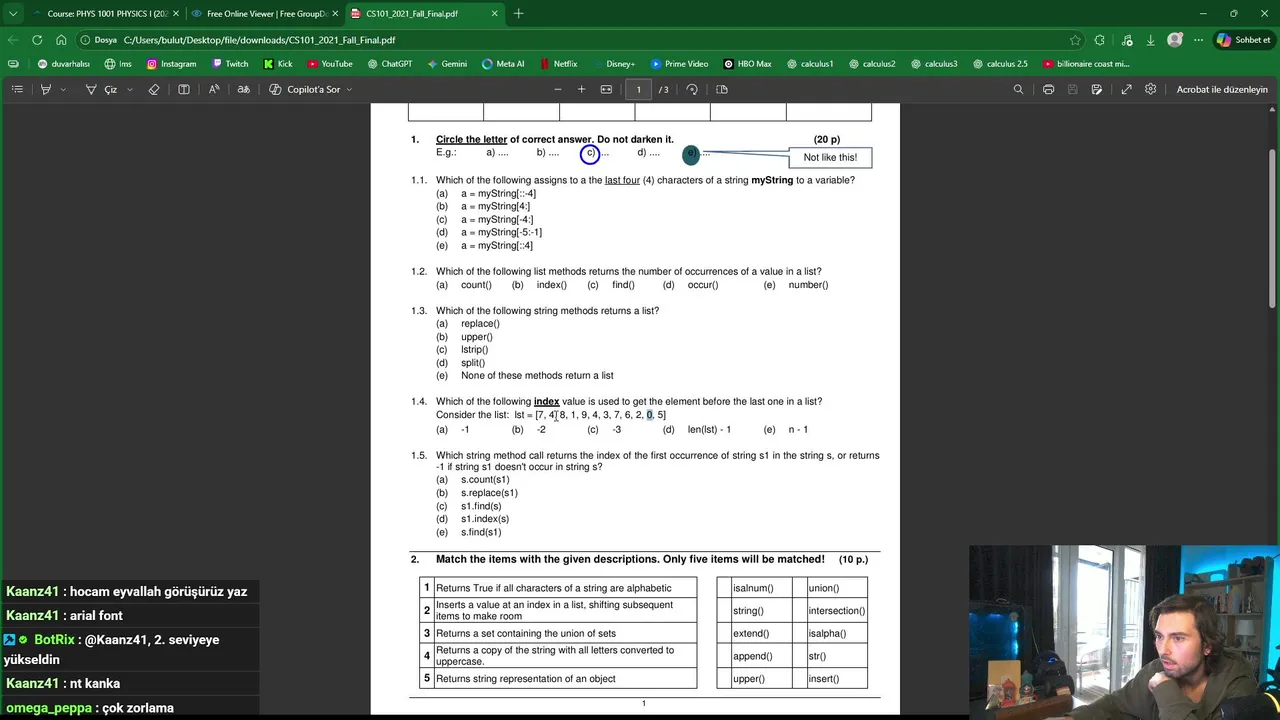Go to the browser home page

[61, 40]
